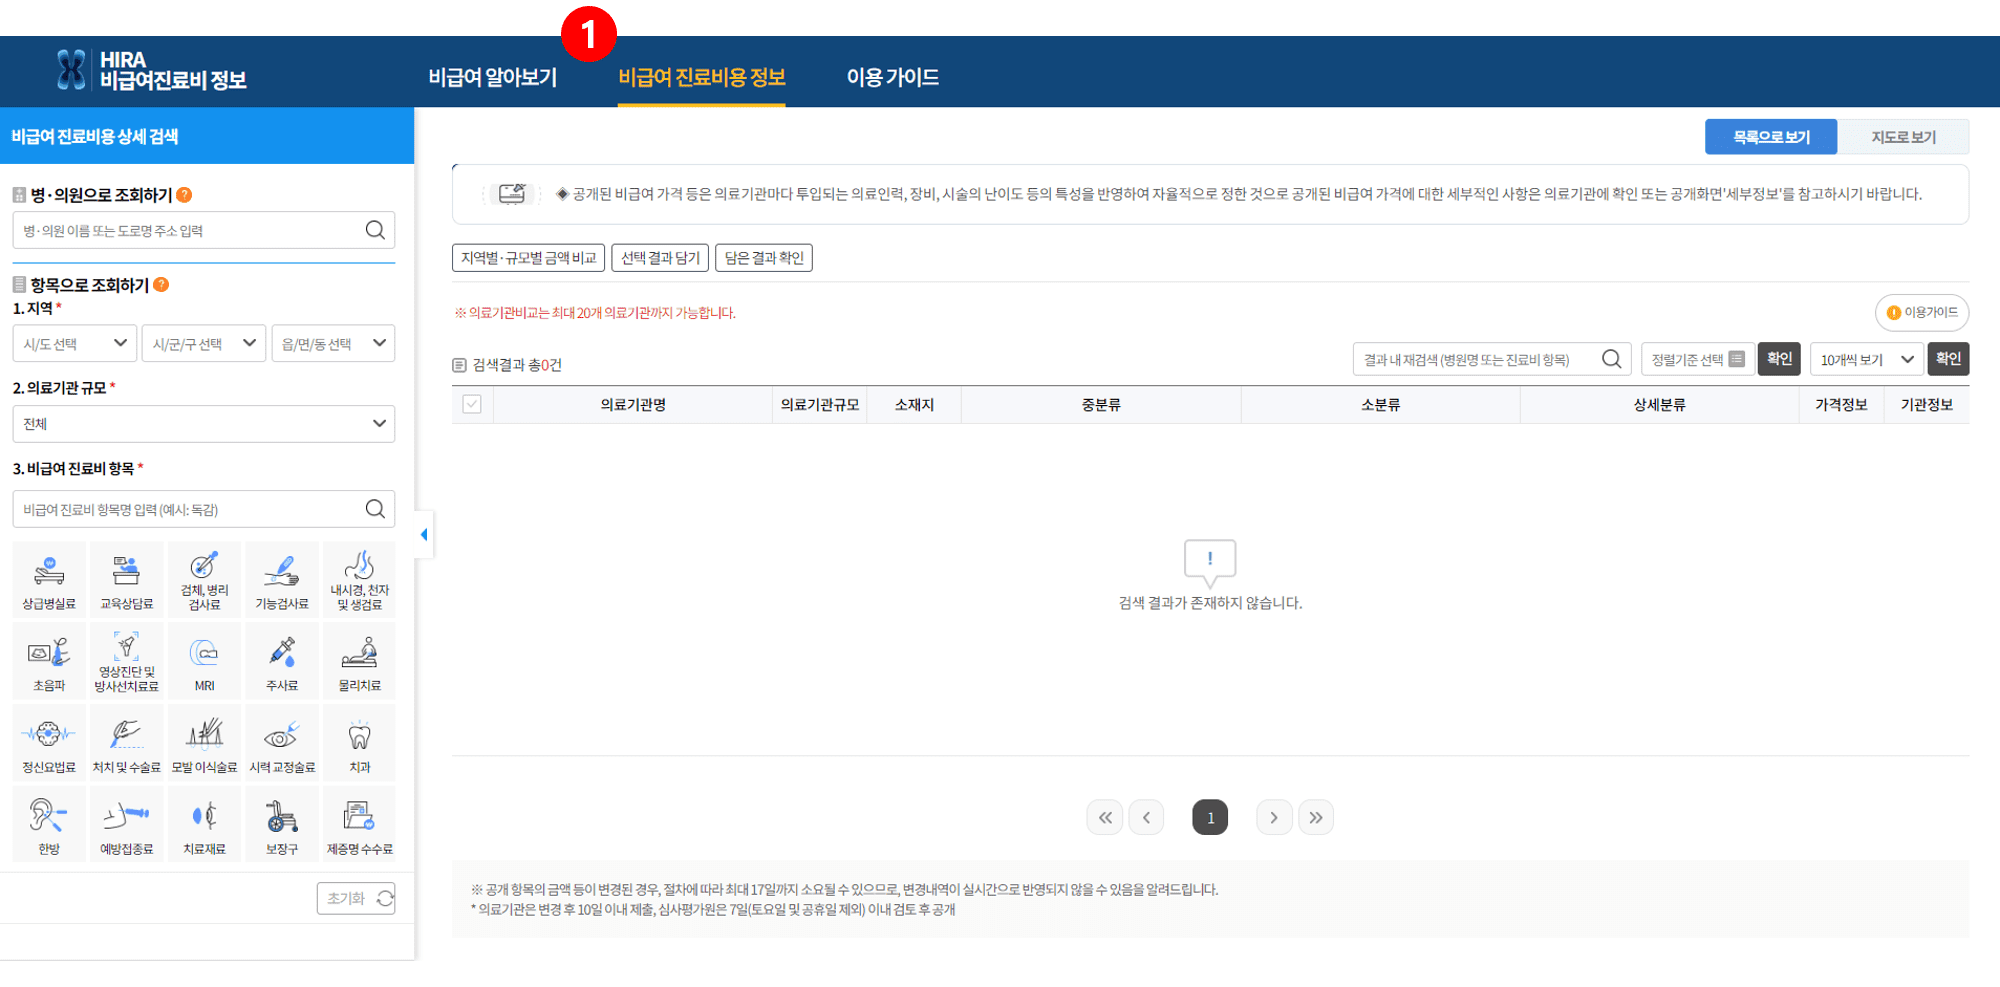Click the hospital name search magnifier icon
Image resolution: width=2000 pixels, height=987 pixels.
(x=375, y=229)
